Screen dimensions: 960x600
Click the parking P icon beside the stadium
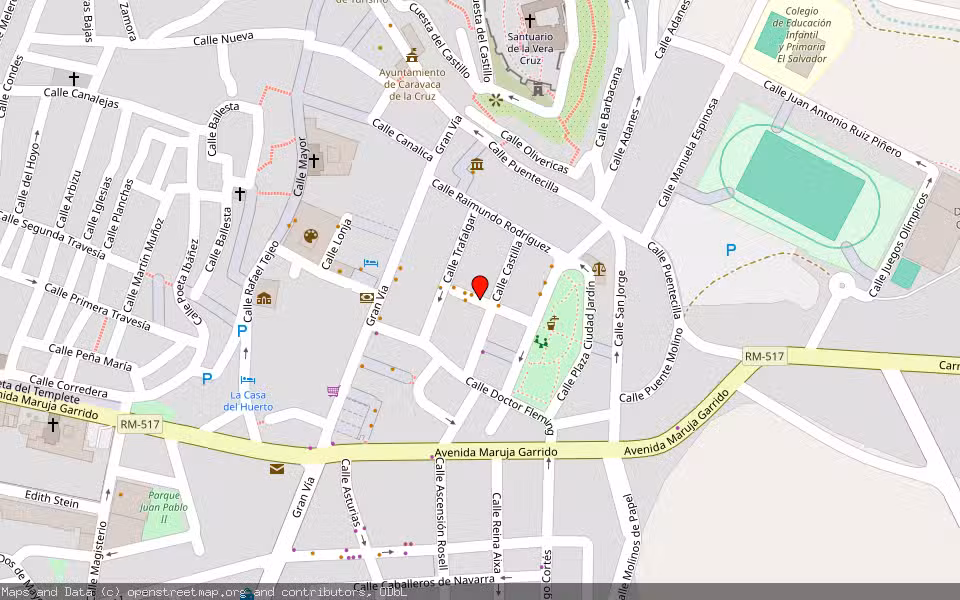point(730,250)
